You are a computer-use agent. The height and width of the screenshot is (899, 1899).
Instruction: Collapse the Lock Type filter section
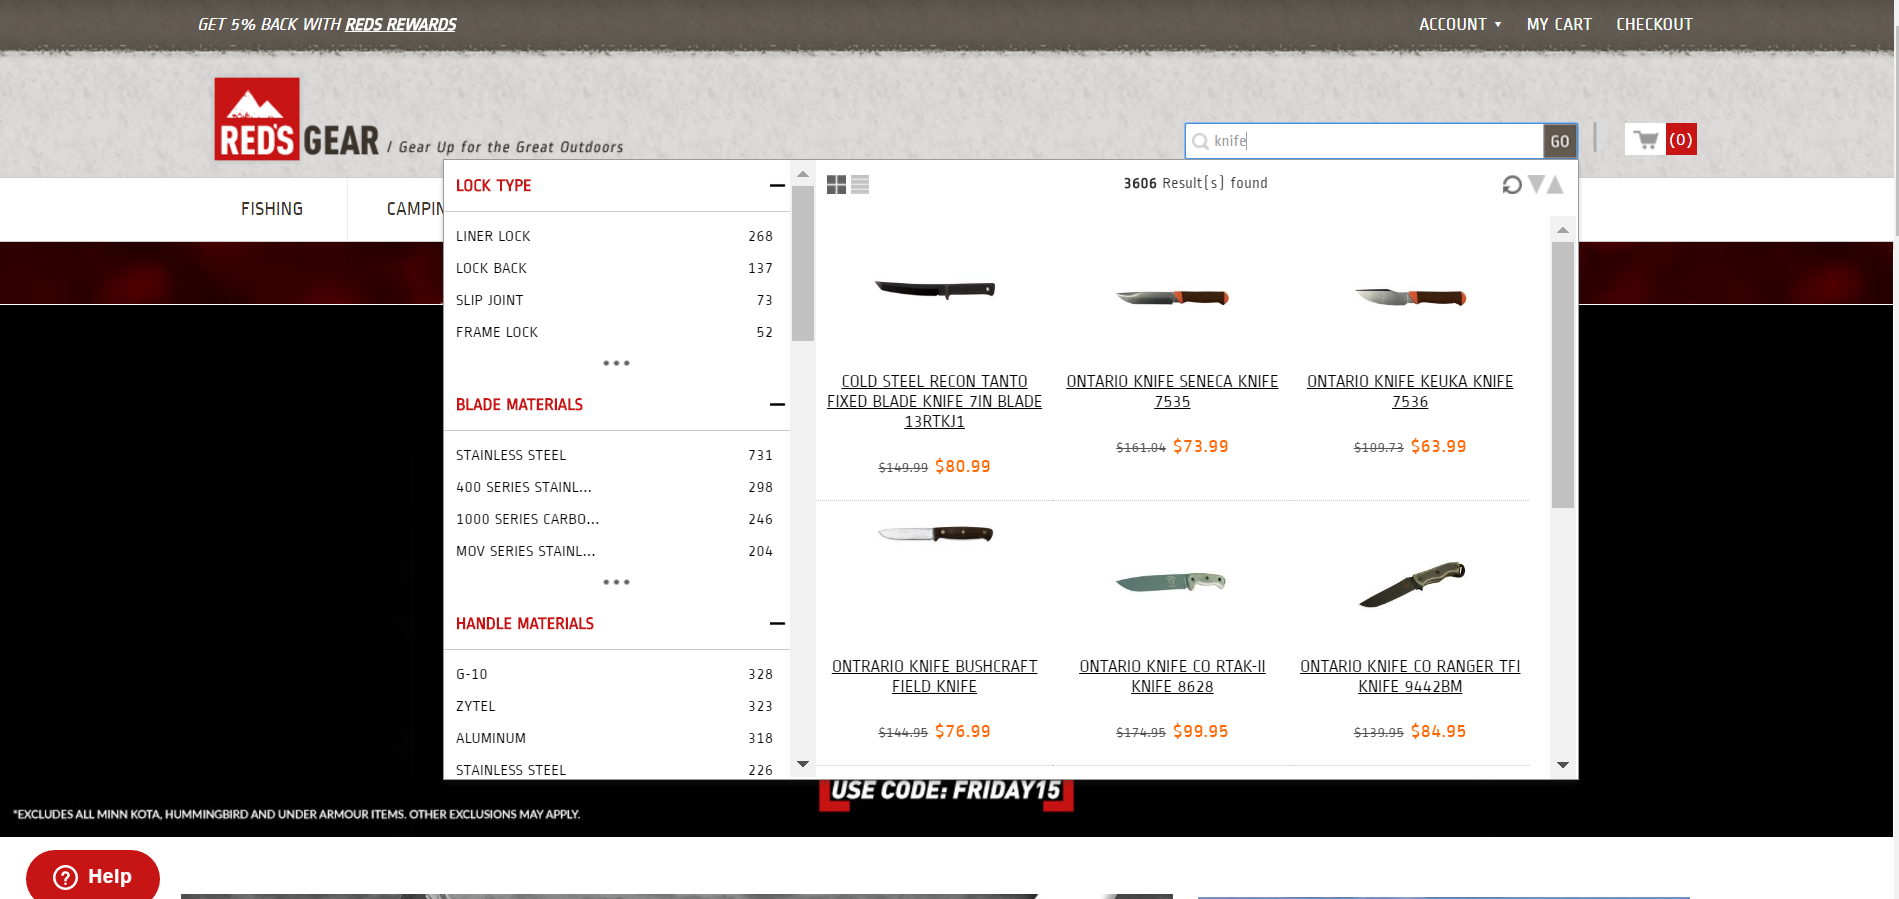777,186
